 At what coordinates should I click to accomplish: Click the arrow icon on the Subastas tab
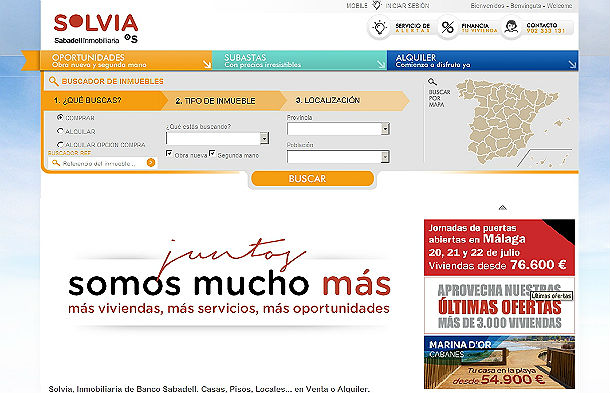[380, 65]
